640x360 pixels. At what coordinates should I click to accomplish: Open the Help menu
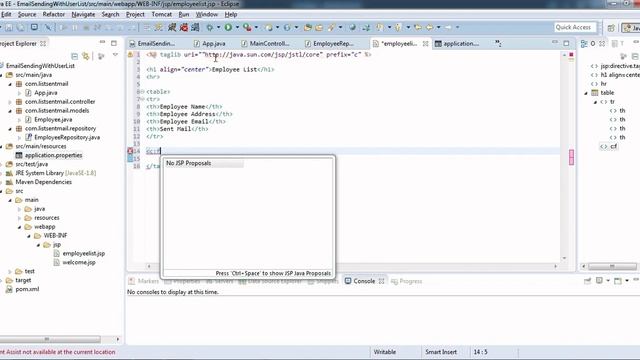pyautogui.click(x=231, y=14)
